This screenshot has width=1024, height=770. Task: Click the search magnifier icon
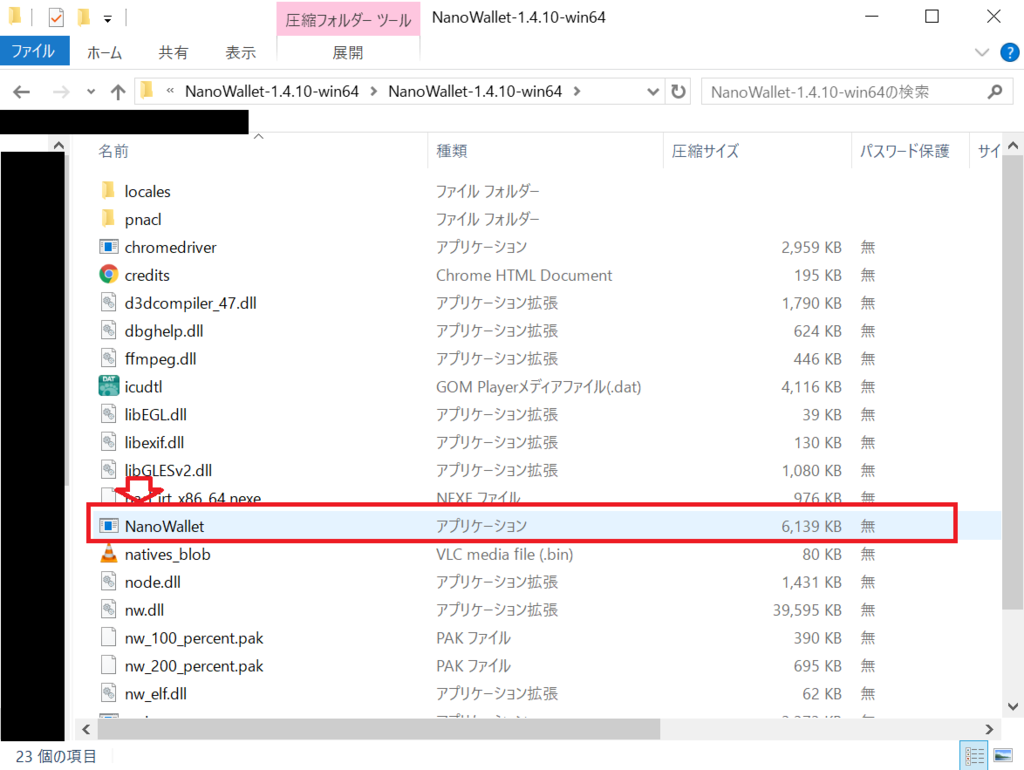(995, 92)
